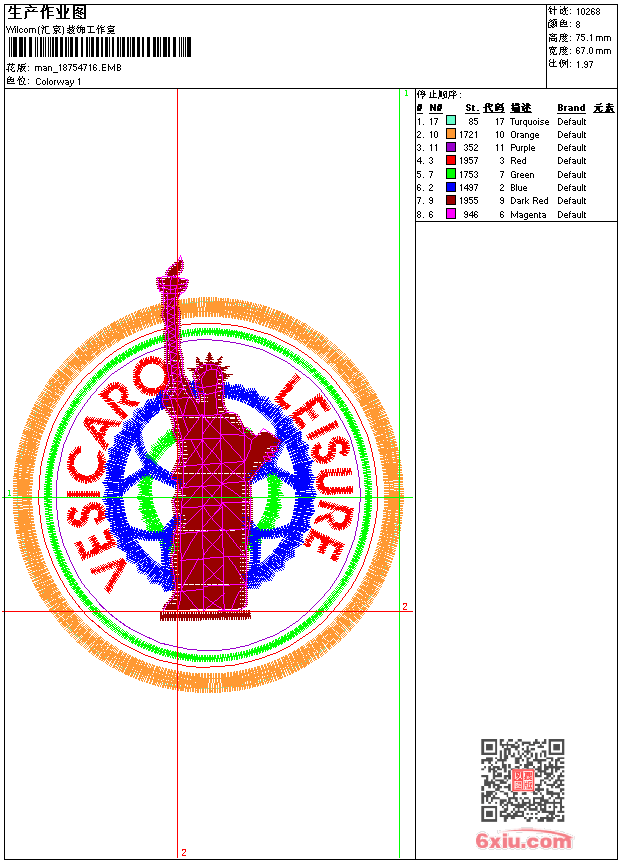The image size is (620, 860).
Task: Click stitch count 1955 in Dark Red row
Action: pos(469,201)
